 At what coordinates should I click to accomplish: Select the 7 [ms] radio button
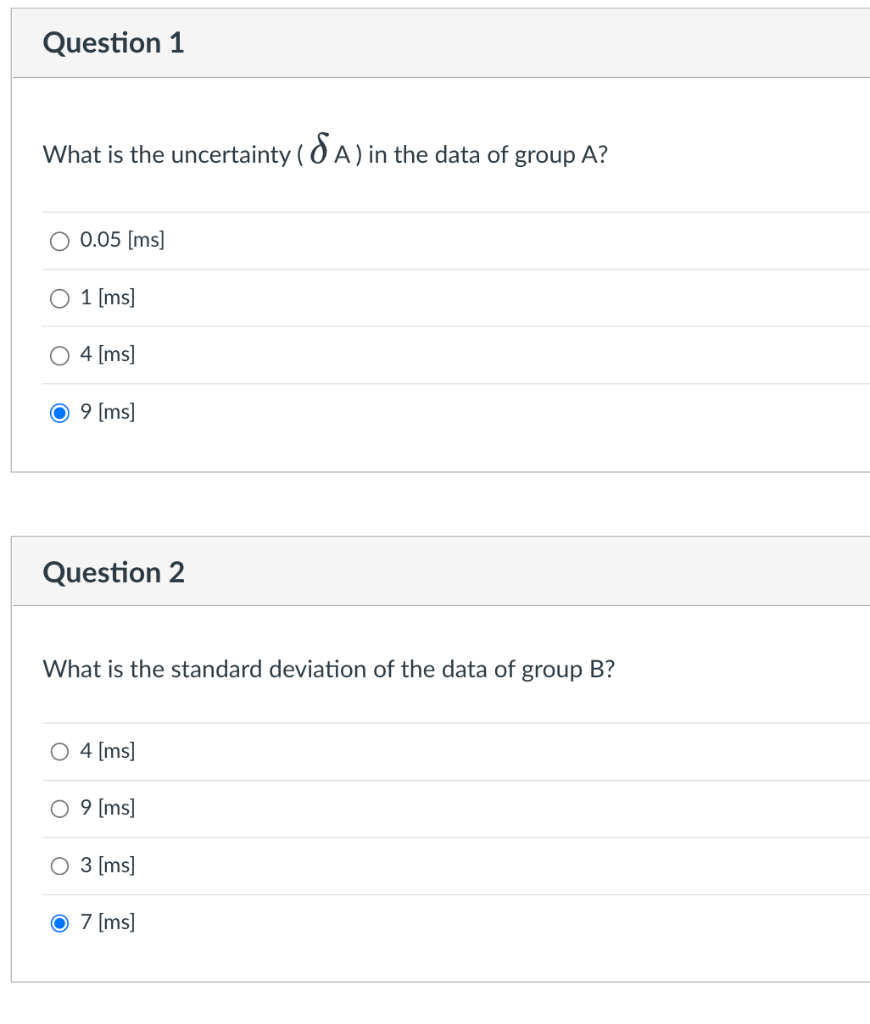60,922
